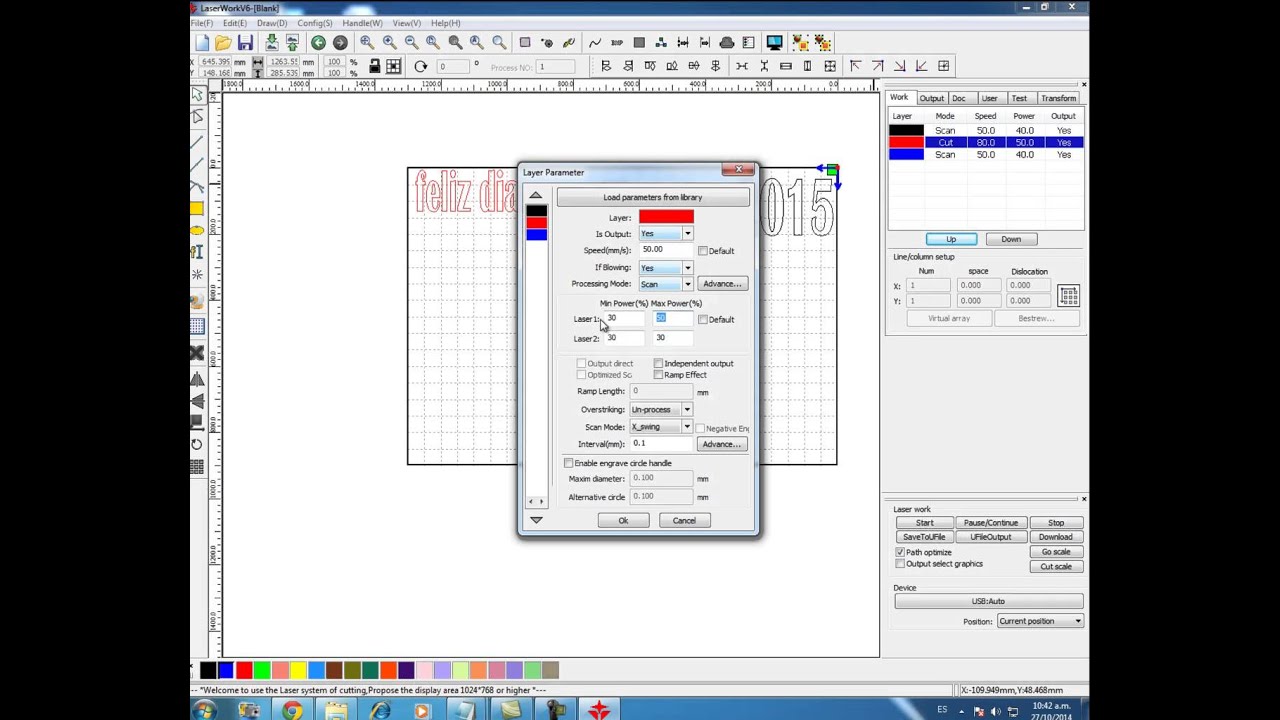Click the array grid tool at toolbar bottom
Viewport: 1280px width, 720px height.
(197, 467)
